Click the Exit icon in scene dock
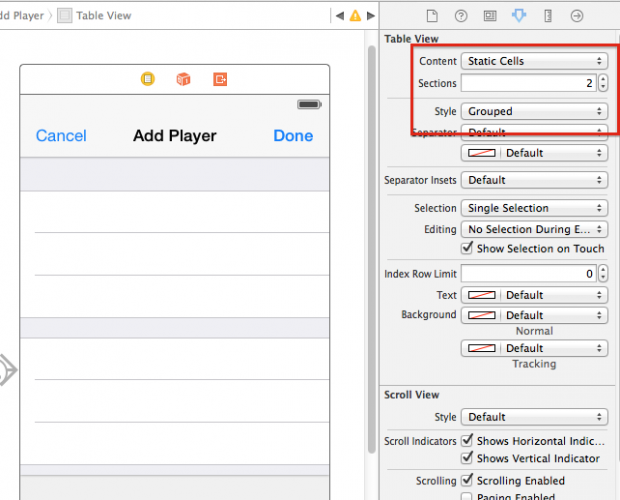Screen dimensions: 620x500 point(219,79)
